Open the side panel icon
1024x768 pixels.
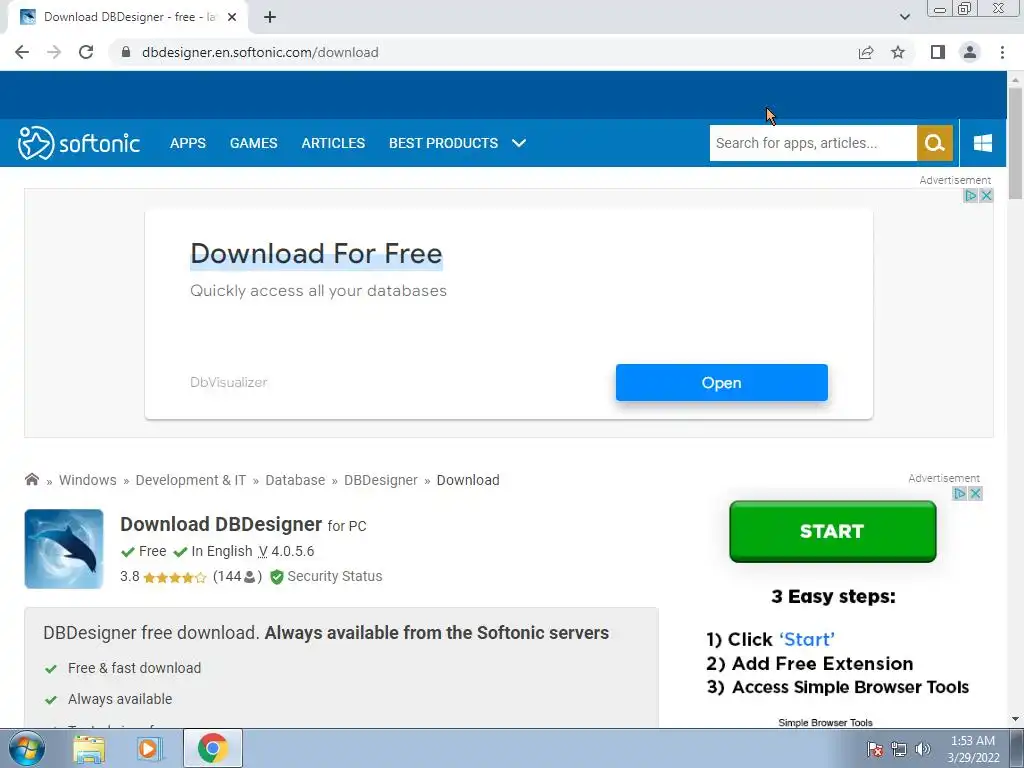click(x=938, y=52)
